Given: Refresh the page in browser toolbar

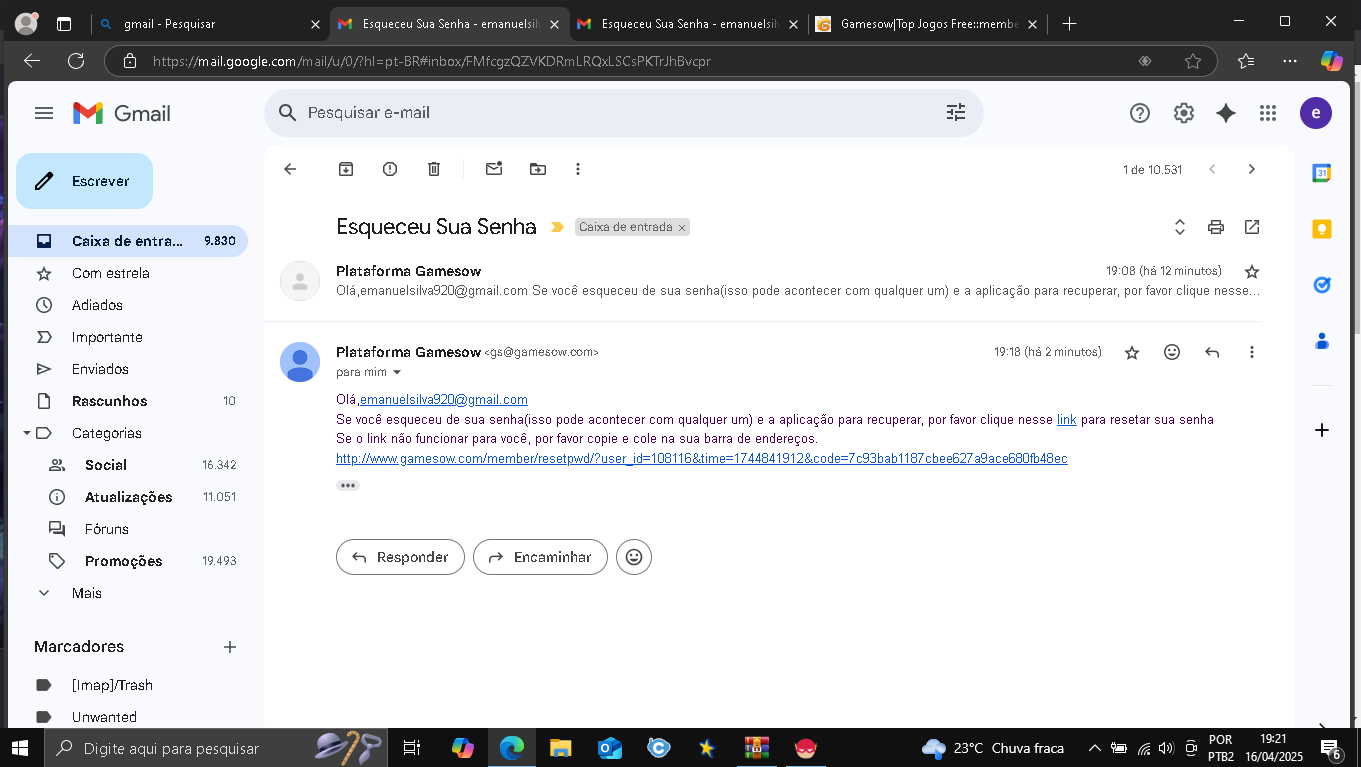Looking at the screenshot, I should [76, 61].
